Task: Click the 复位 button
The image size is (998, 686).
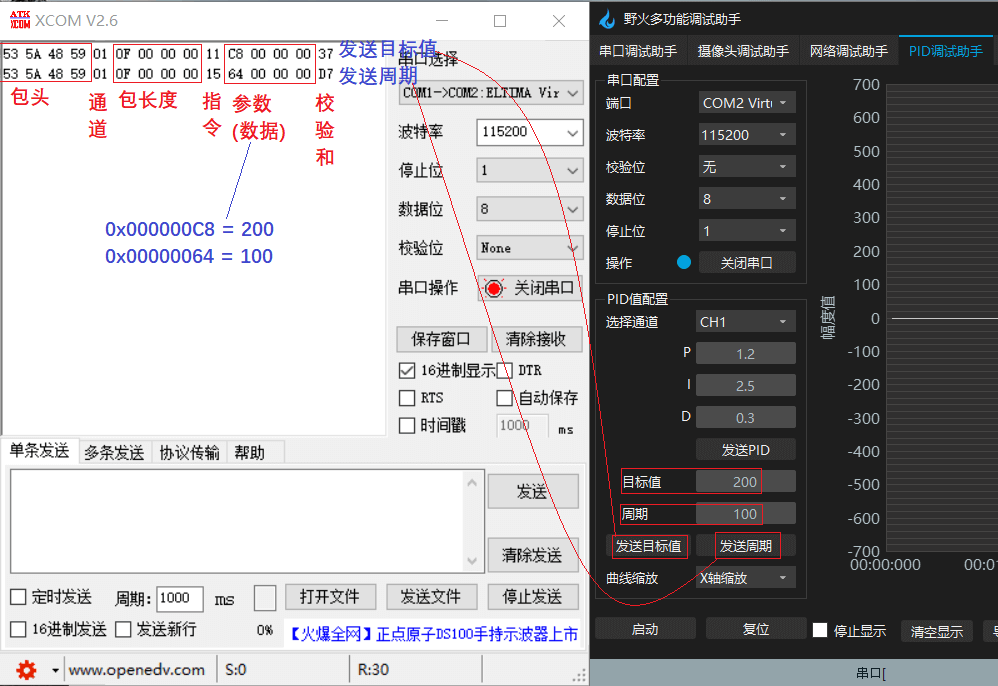Action: [x=756, y=629]
